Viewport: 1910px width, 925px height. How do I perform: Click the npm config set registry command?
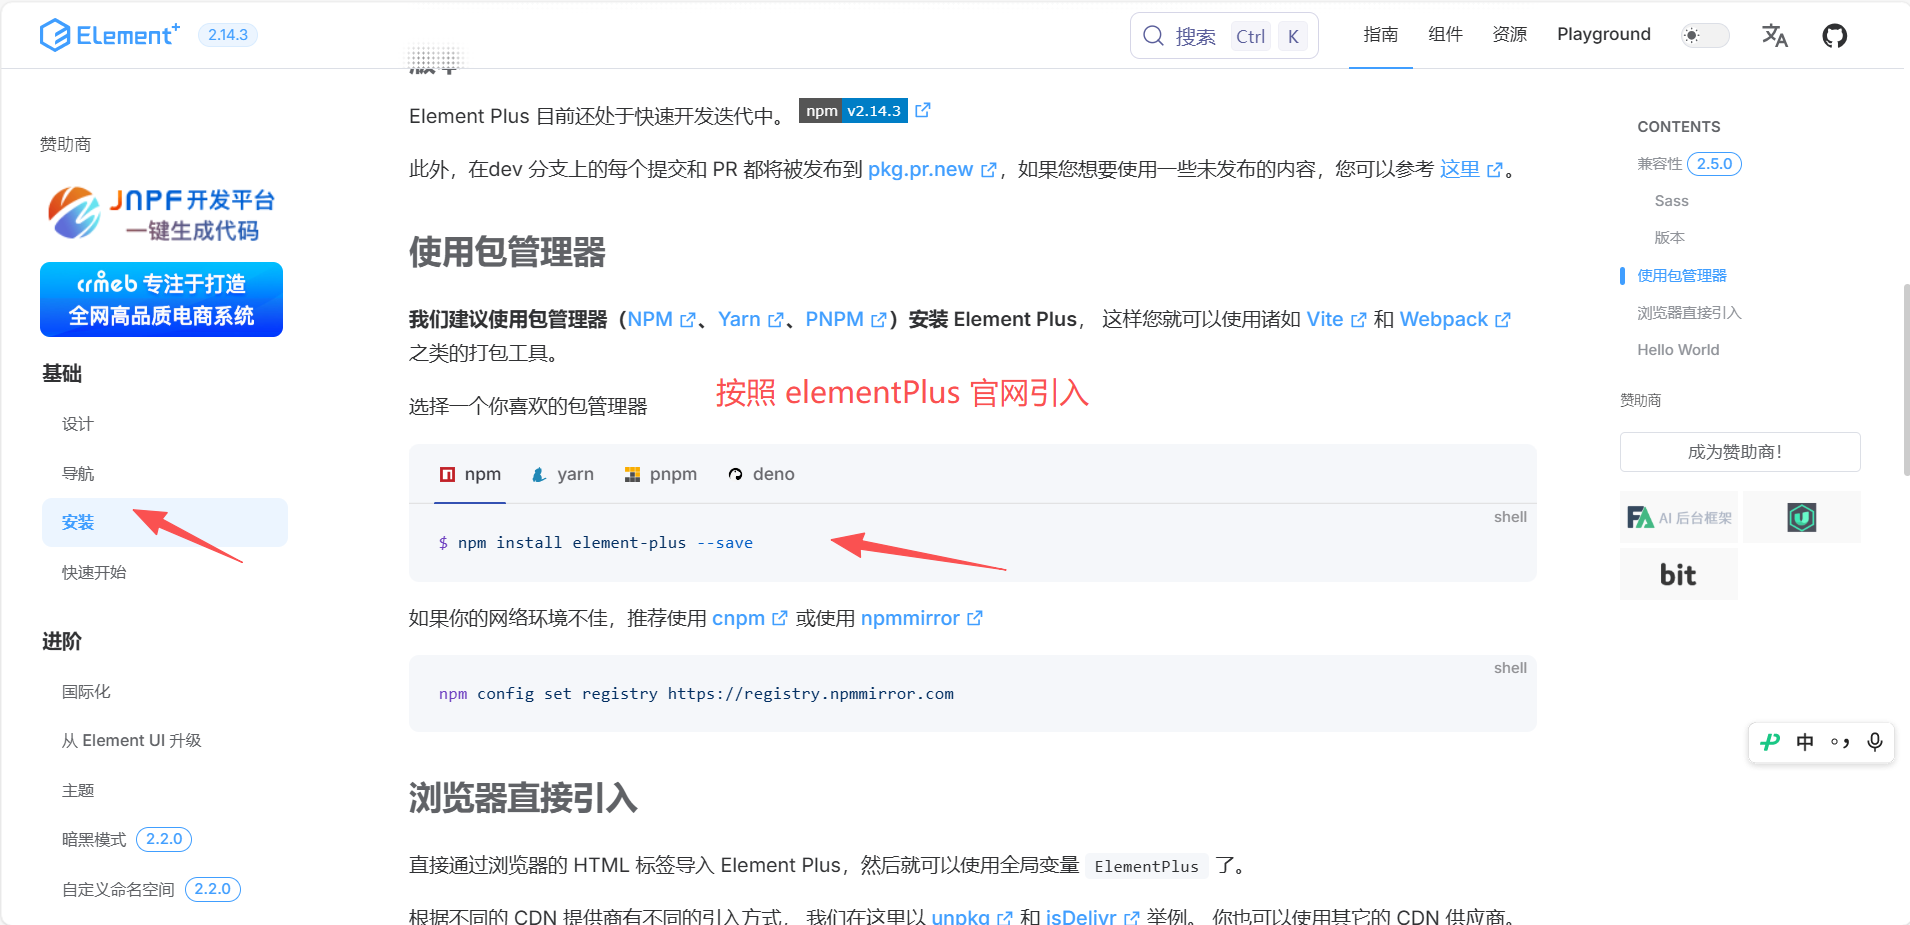click(x=696, y=694)
